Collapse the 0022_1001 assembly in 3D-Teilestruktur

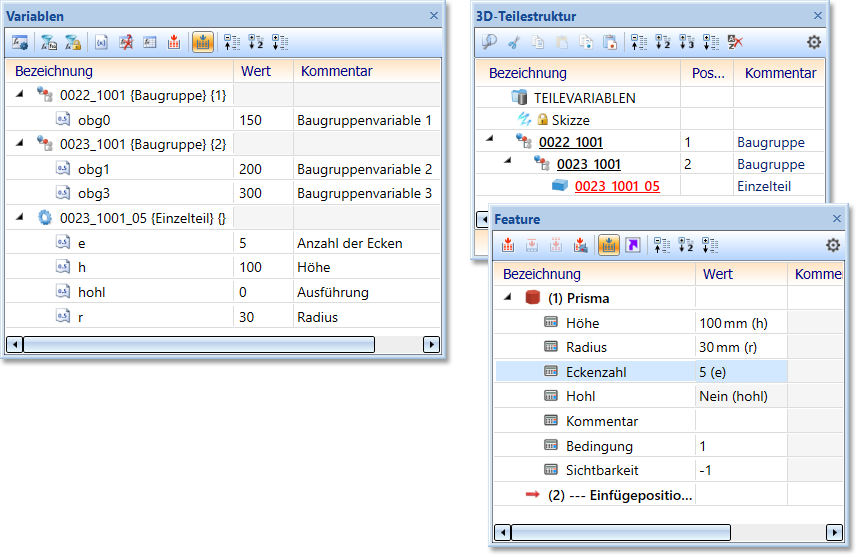(490, 139)
